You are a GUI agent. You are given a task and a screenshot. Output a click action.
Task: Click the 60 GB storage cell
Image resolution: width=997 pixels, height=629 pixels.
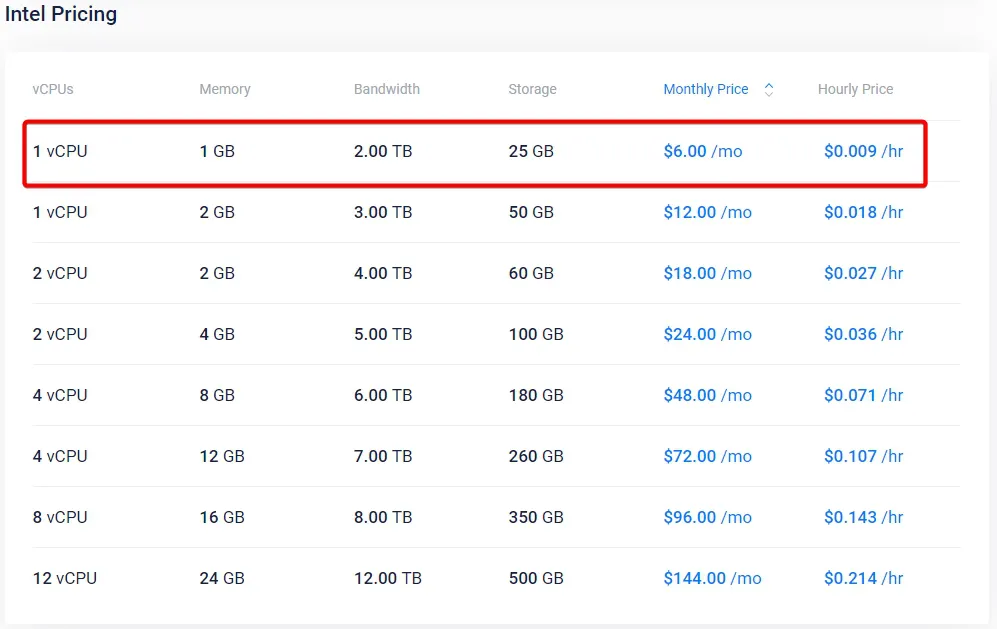click(x=531, y=273)
